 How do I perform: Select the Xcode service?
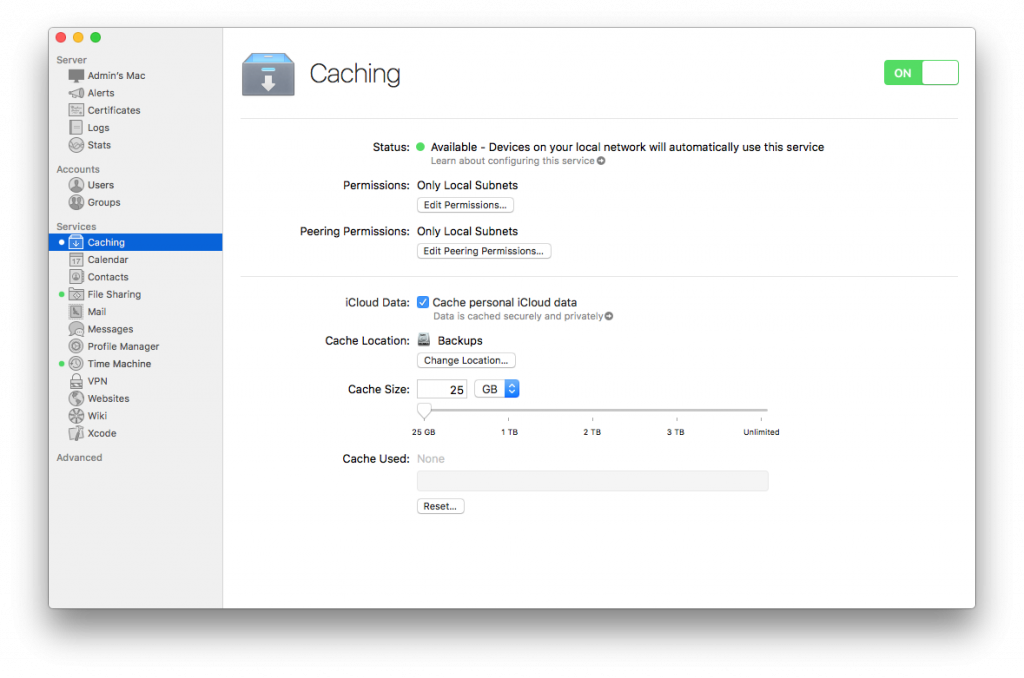(x=100, y=433)
